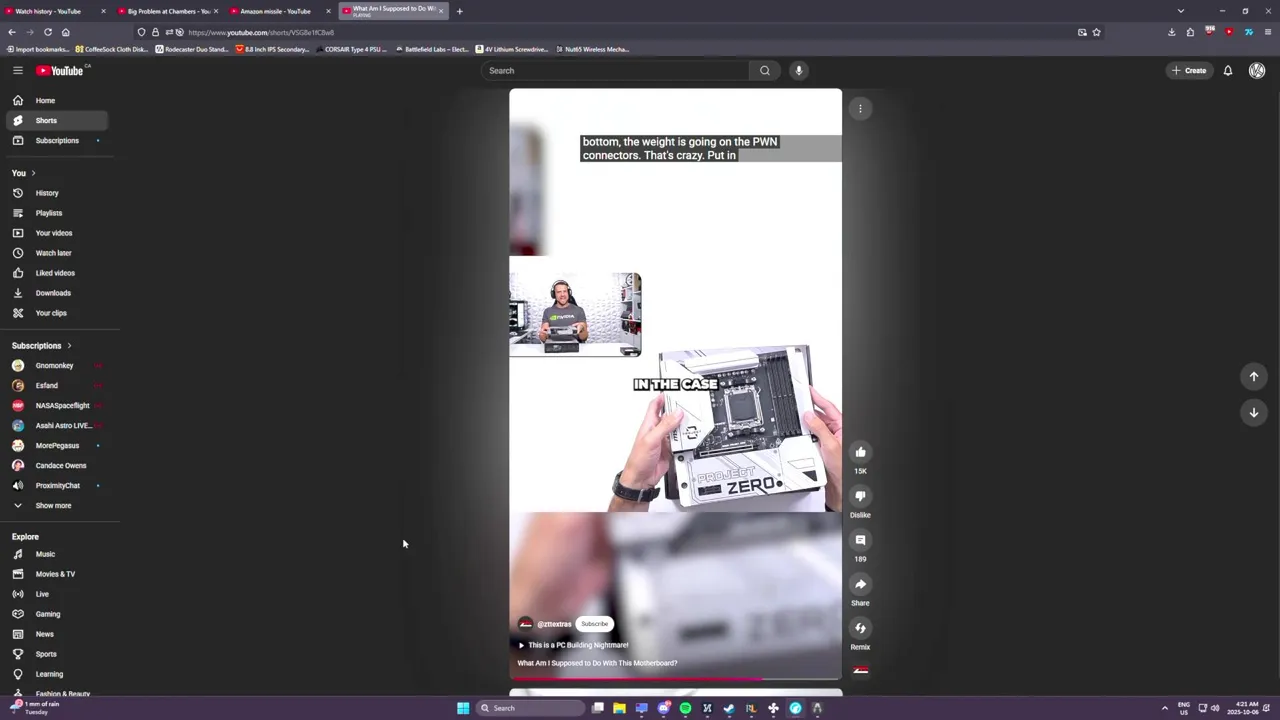Start voice search with the microphone
The image size is (1280, 720).
tap(799, 70)
